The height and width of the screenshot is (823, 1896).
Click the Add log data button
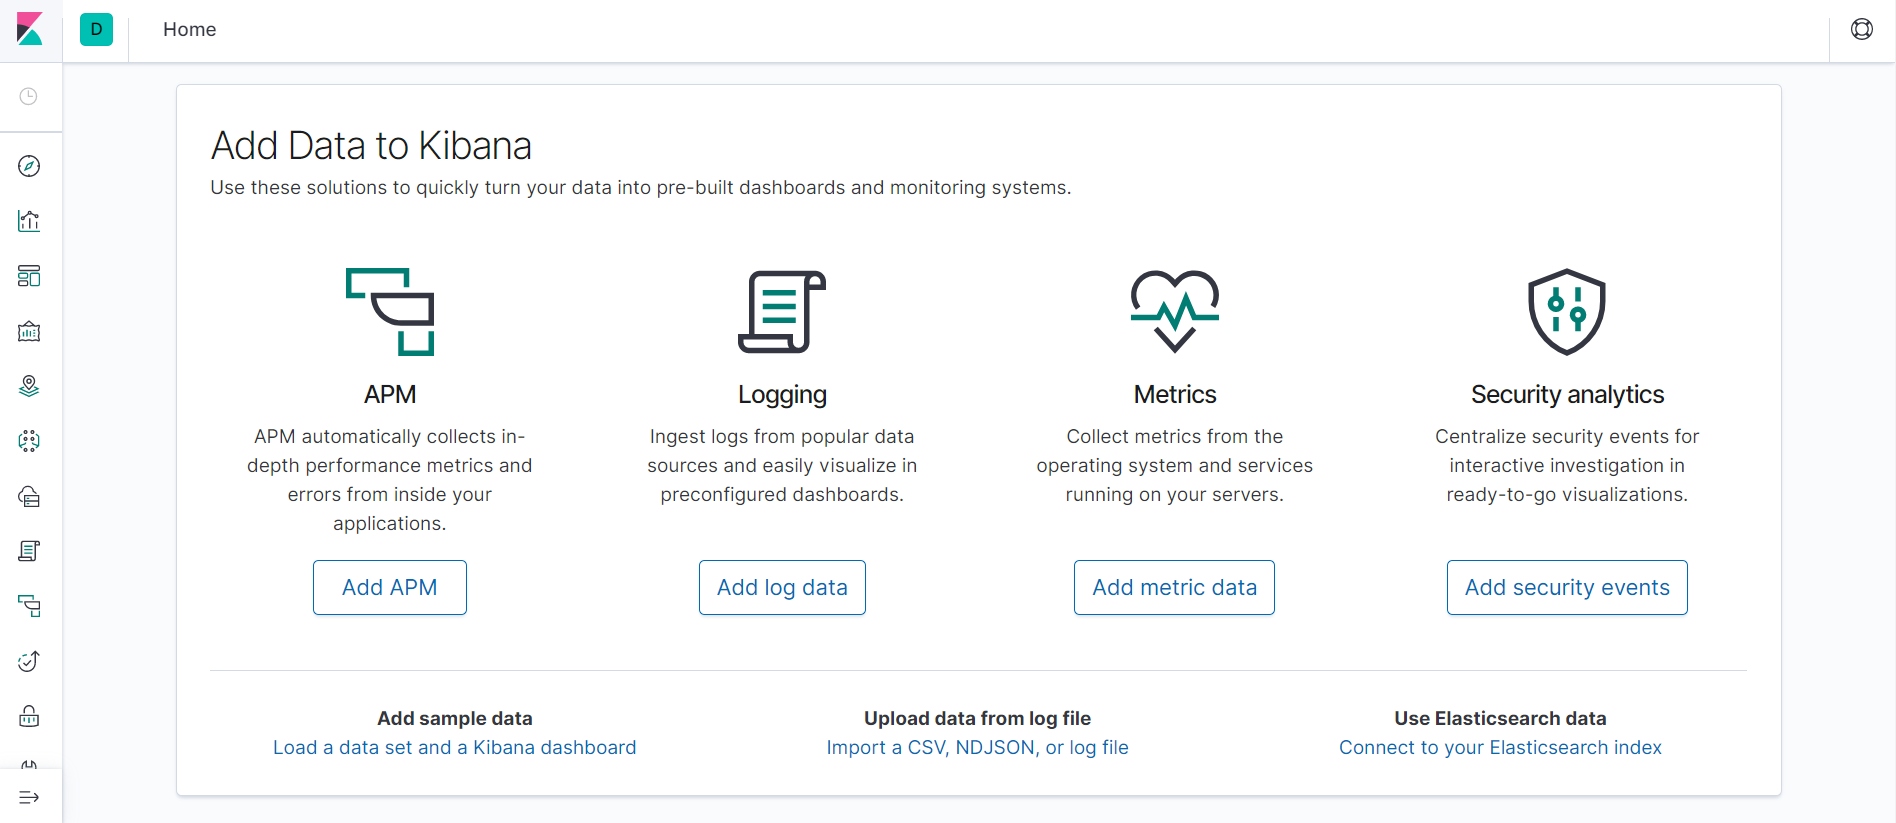(x=782, y=587)
